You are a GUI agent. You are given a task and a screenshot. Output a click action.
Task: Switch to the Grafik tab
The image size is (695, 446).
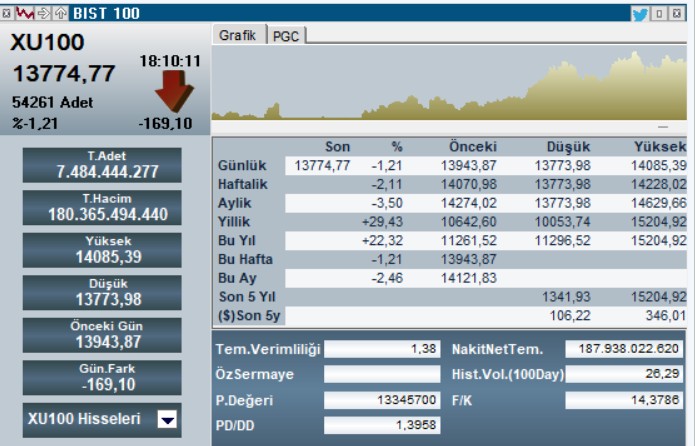click(238, 35)
